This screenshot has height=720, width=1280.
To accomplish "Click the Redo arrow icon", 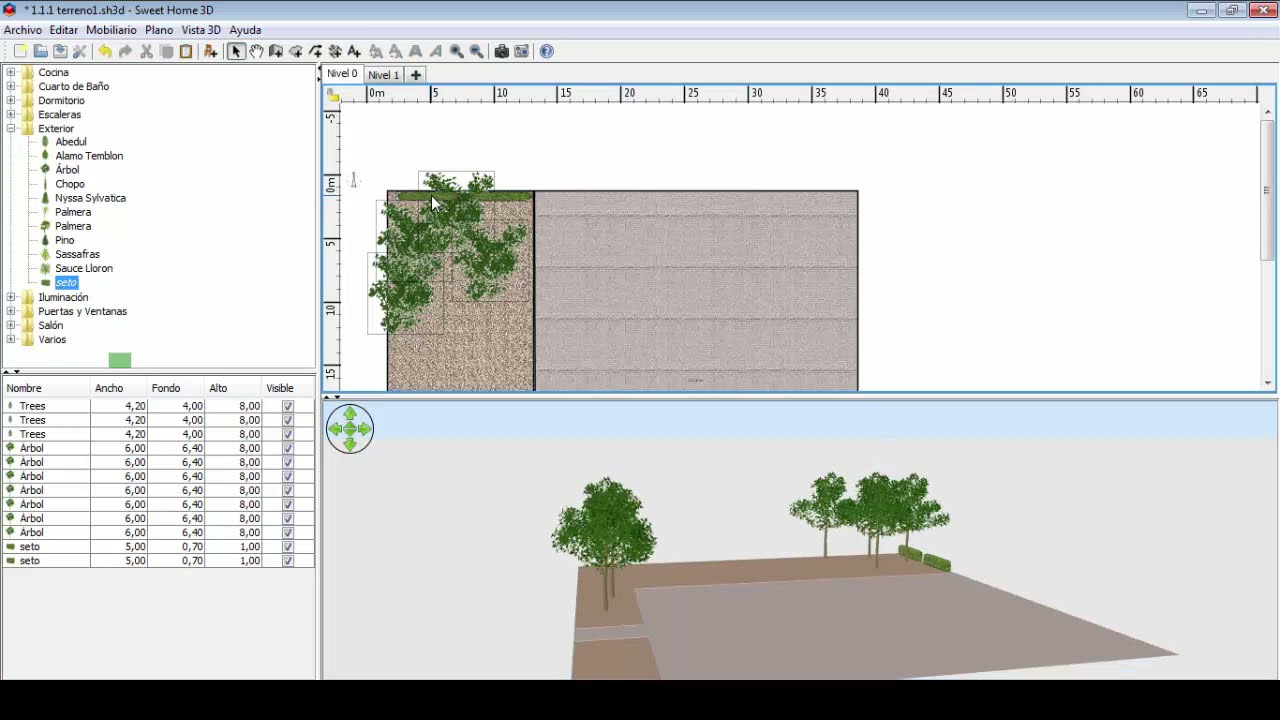I will [x=125, y=51].
